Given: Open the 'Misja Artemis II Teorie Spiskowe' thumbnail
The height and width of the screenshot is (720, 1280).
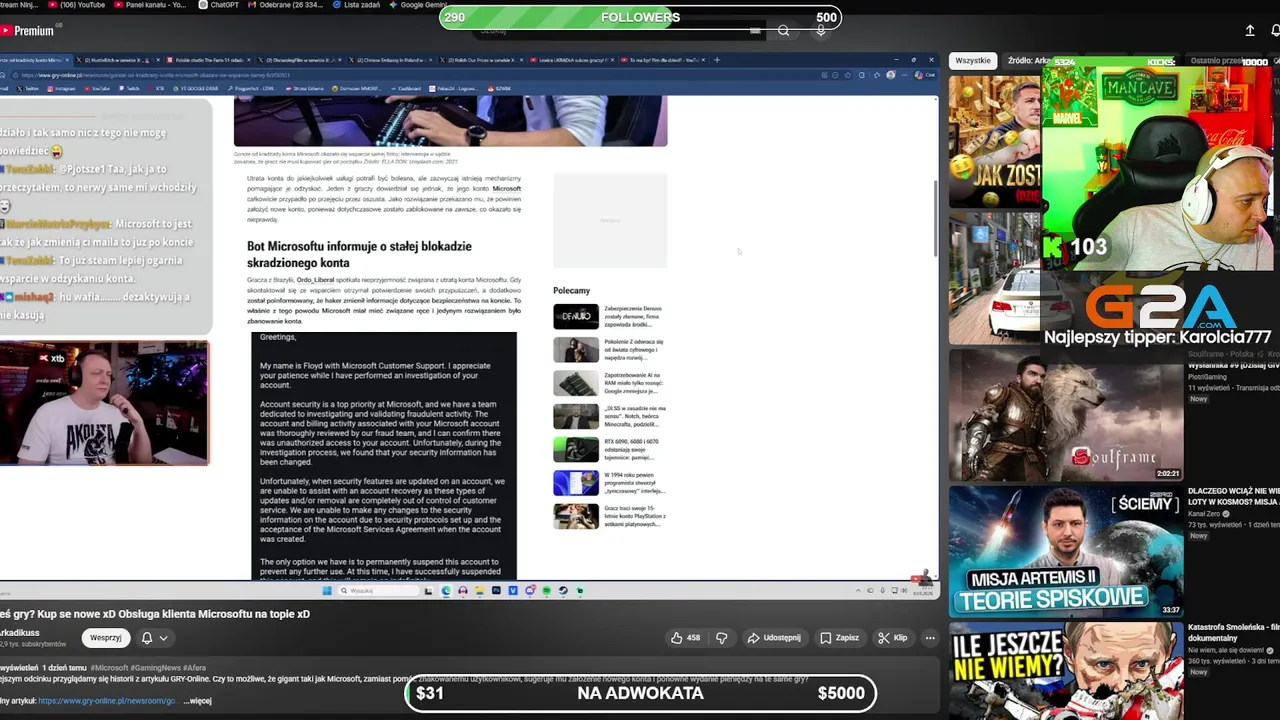Looking at the screenshot, I should [x=1065, y=551].
